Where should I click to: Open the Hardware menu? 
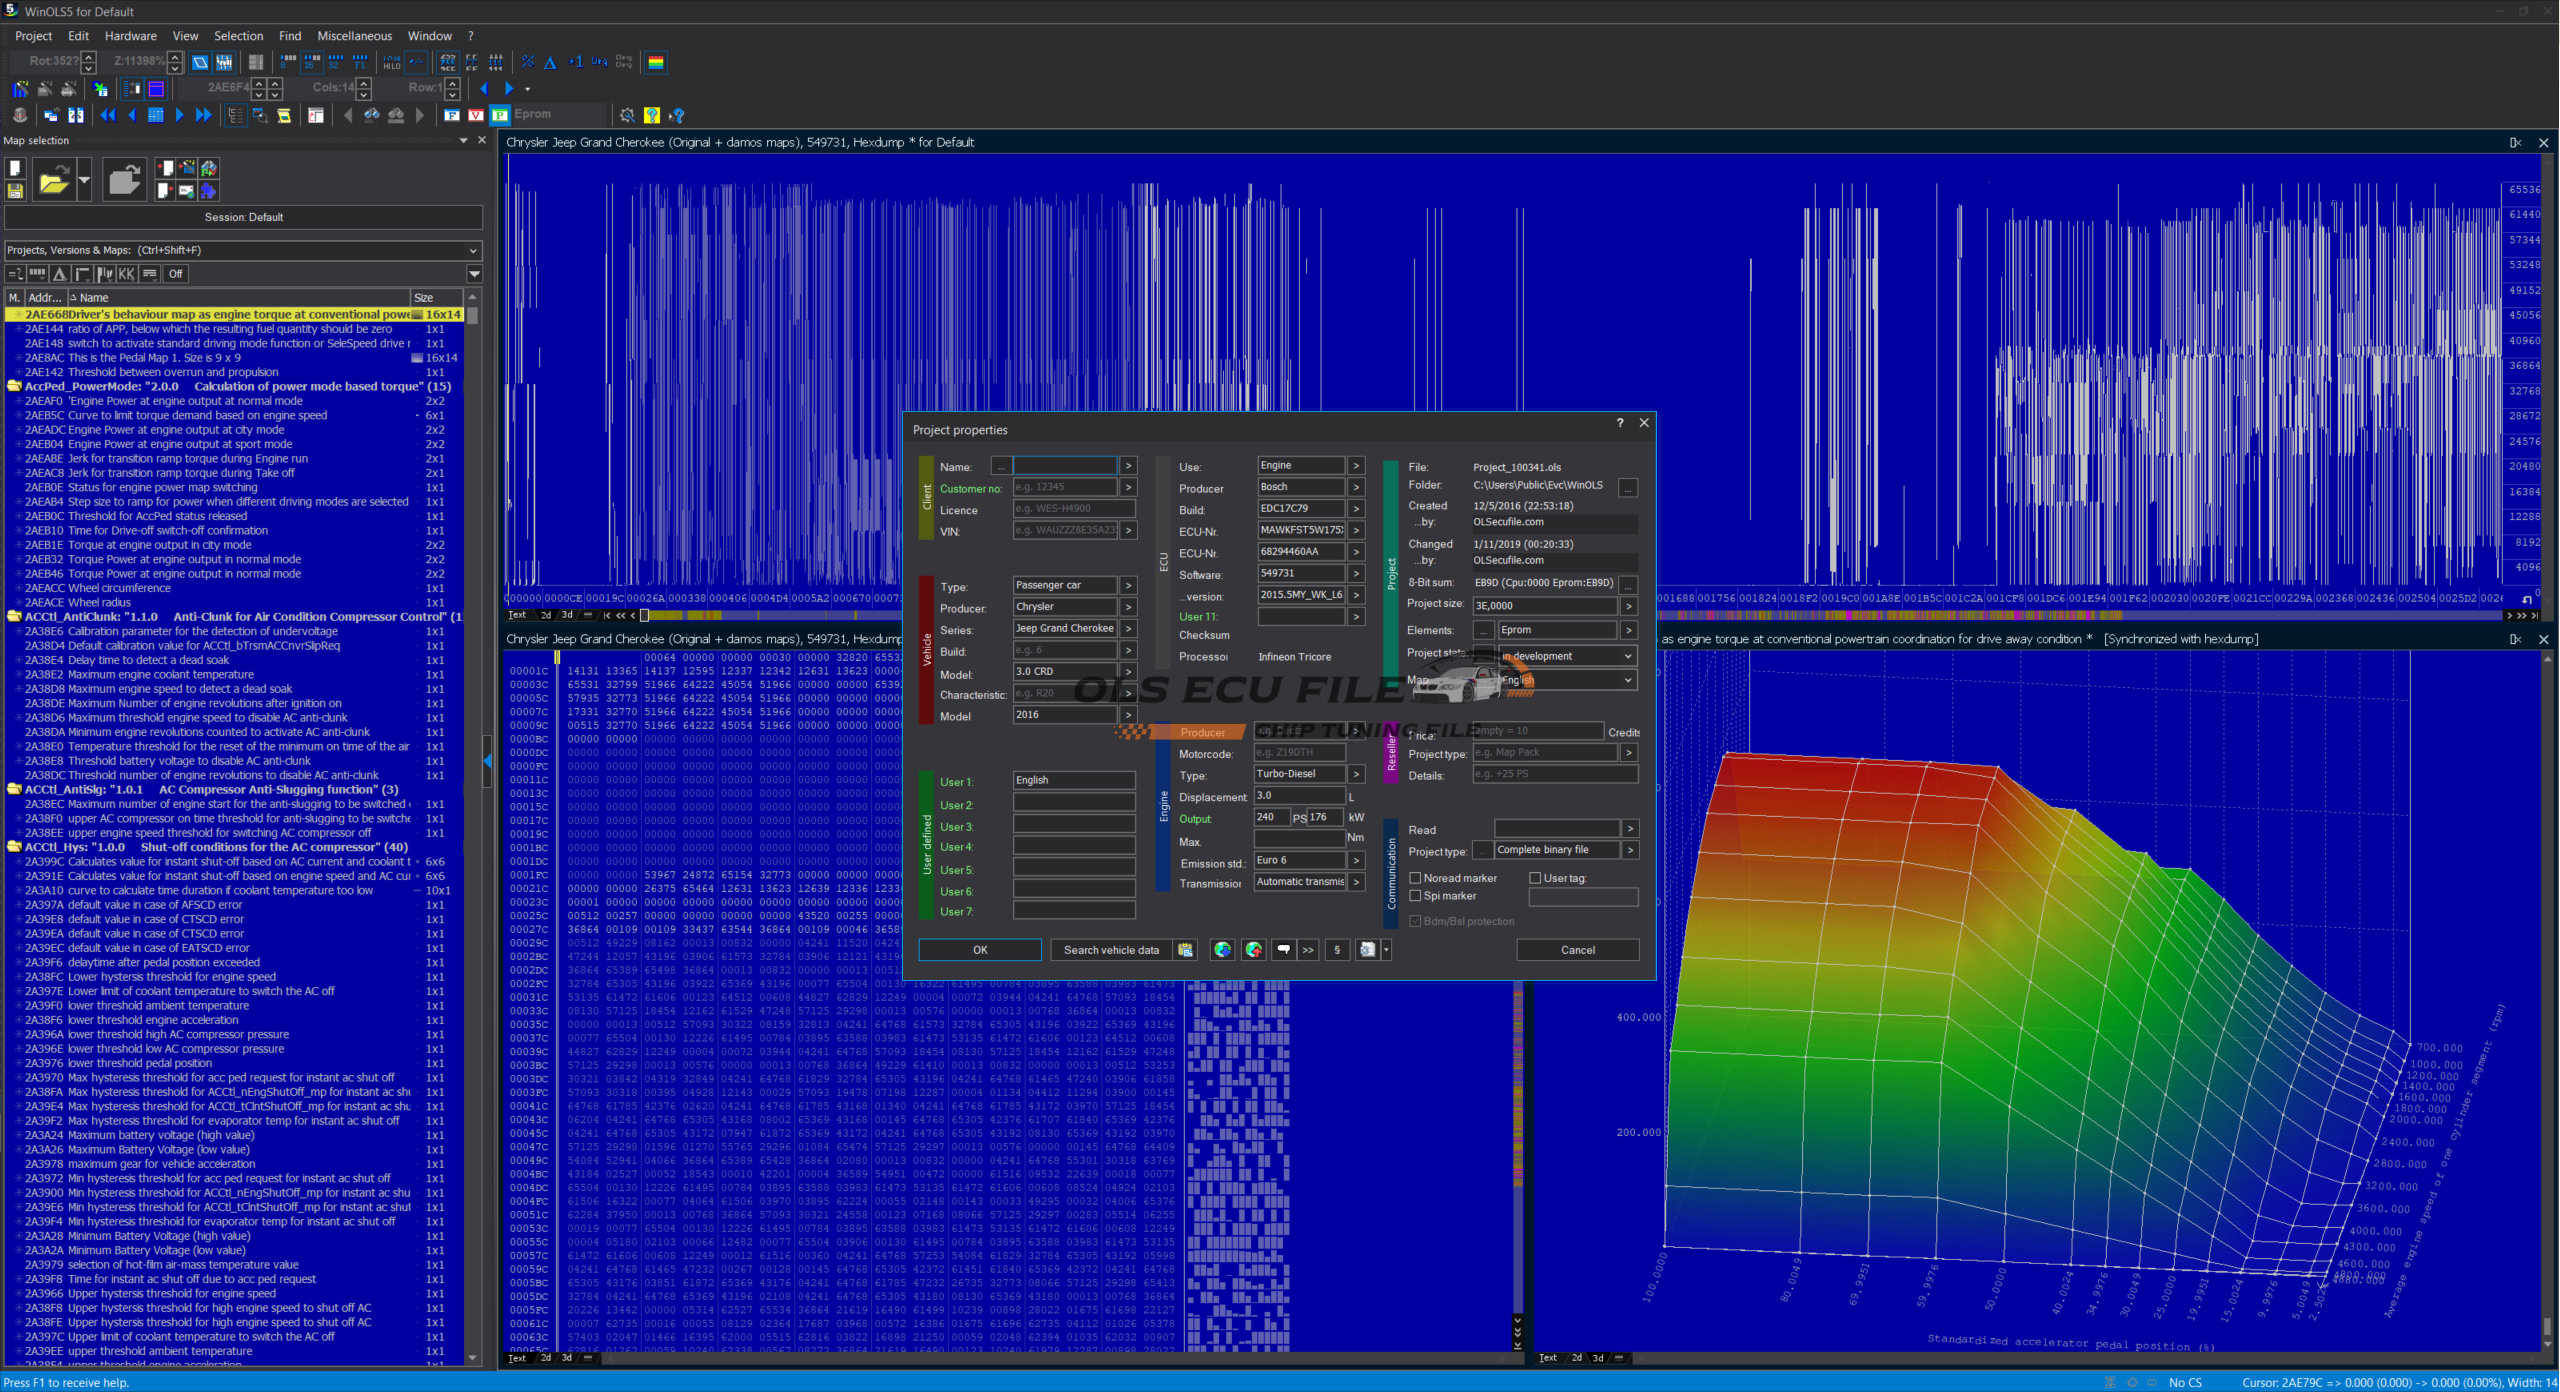(x=130, y=36)
